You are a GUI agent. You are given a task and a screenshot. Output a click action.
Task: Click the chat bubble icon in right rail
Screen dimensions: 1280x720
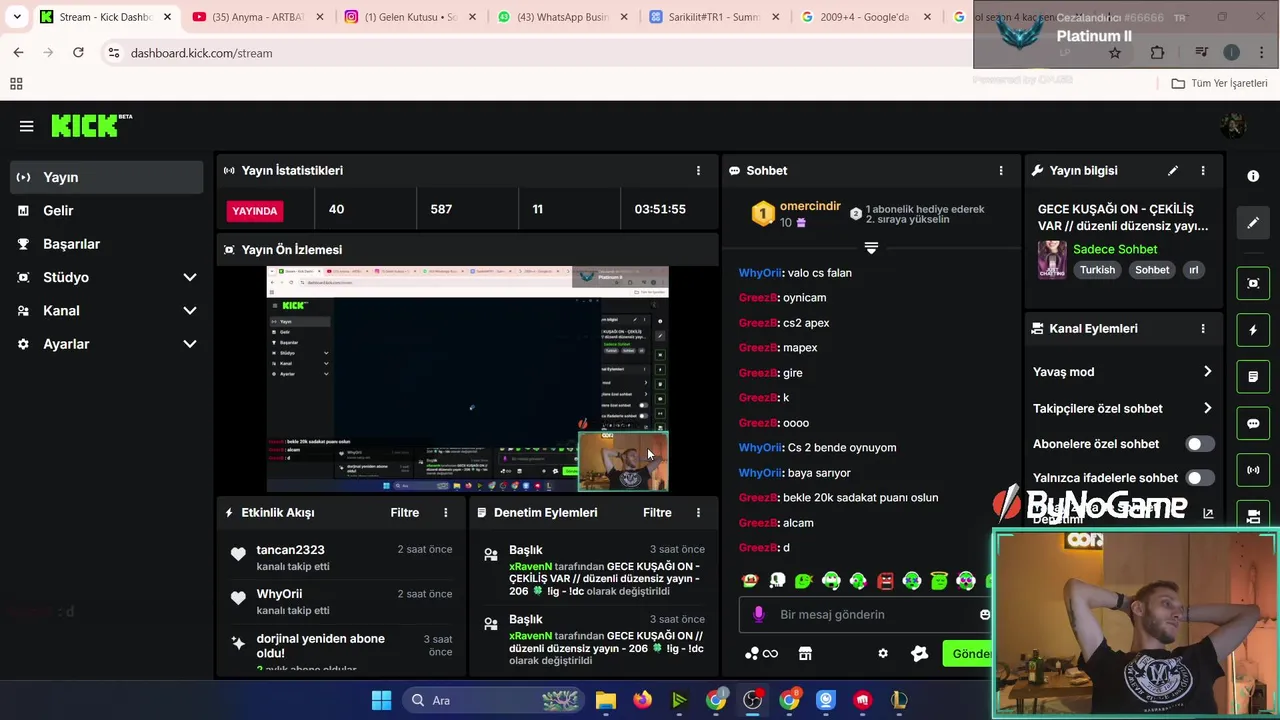pyautogui.click(x=1253, y=423)
